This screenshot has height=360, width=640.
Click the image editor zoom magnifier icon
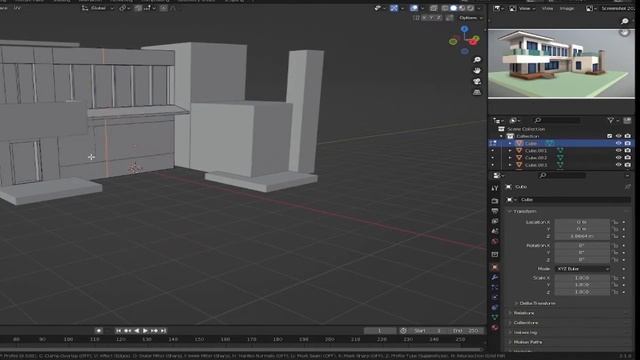pos(624,21)
